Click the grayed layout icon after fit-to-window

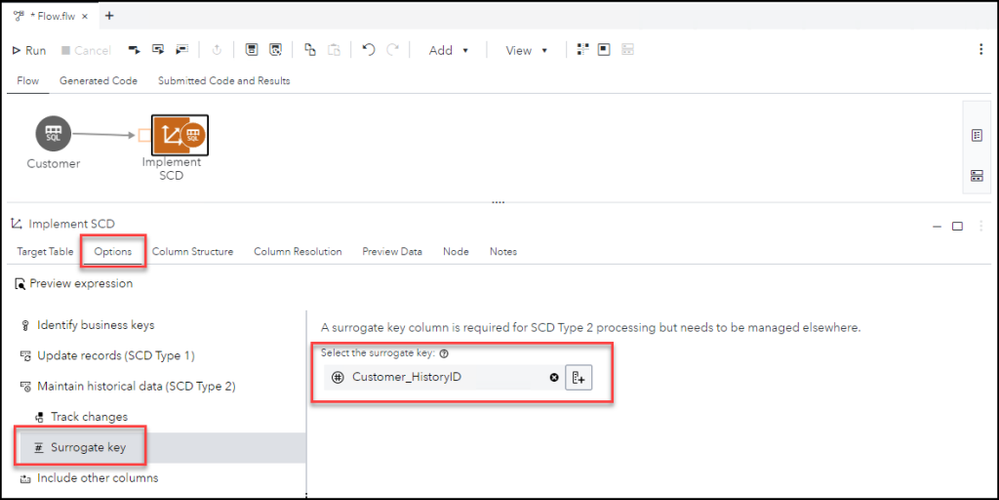628,50
